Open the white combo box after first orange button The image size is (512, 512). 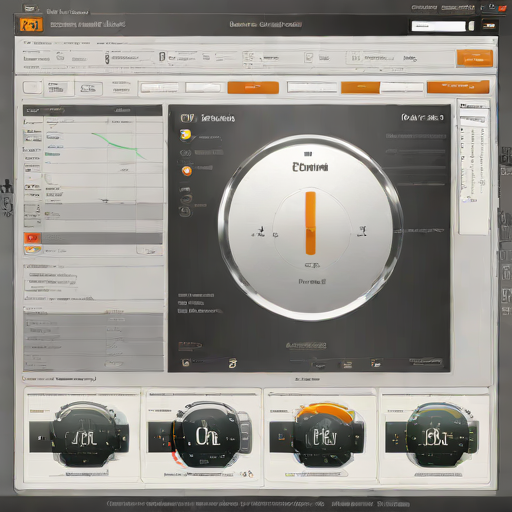[x=312, y=87]
